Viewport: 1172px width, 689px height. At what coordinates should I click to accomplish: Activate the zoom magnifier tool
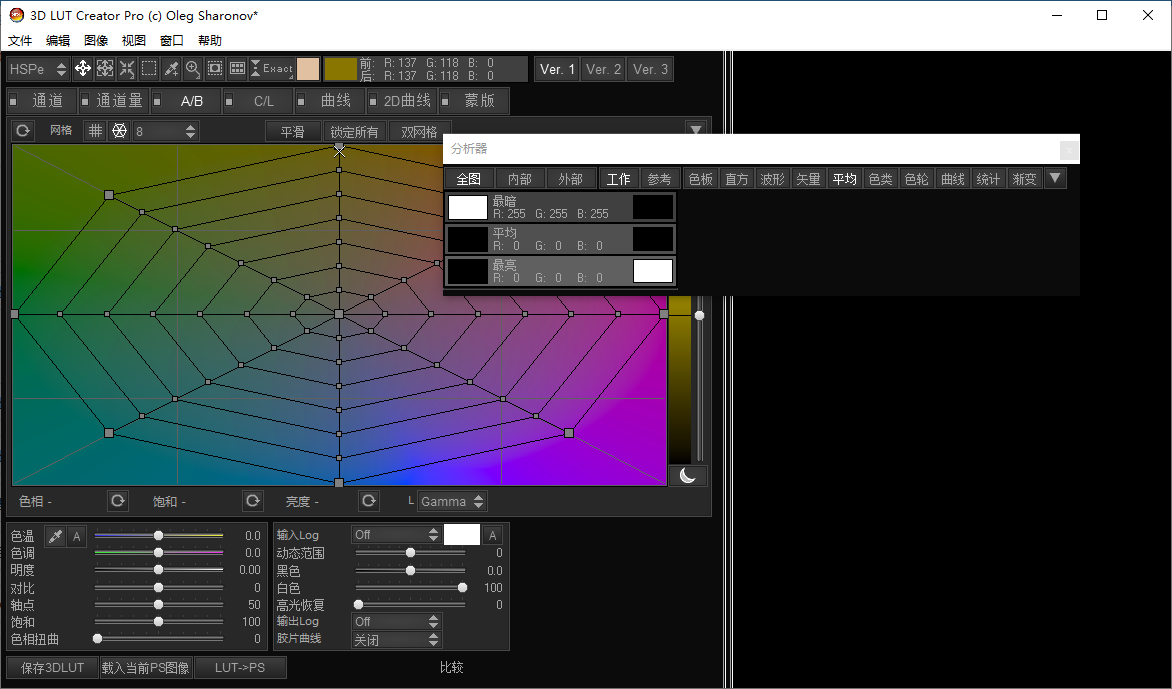(x=193, y=69)
